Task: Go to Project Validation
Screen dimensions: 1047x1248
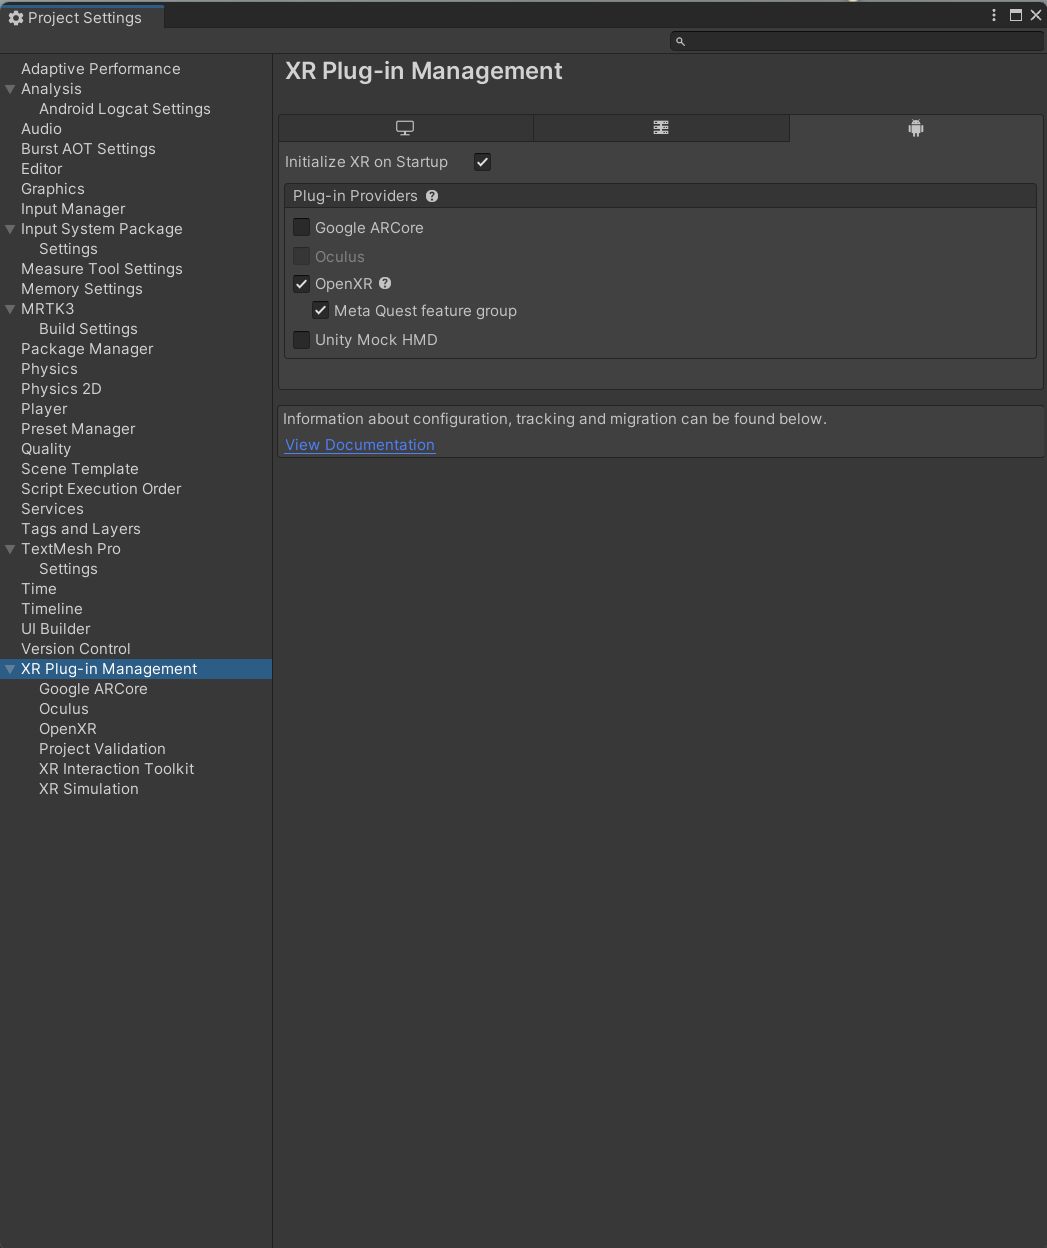Action: (102, 749)
